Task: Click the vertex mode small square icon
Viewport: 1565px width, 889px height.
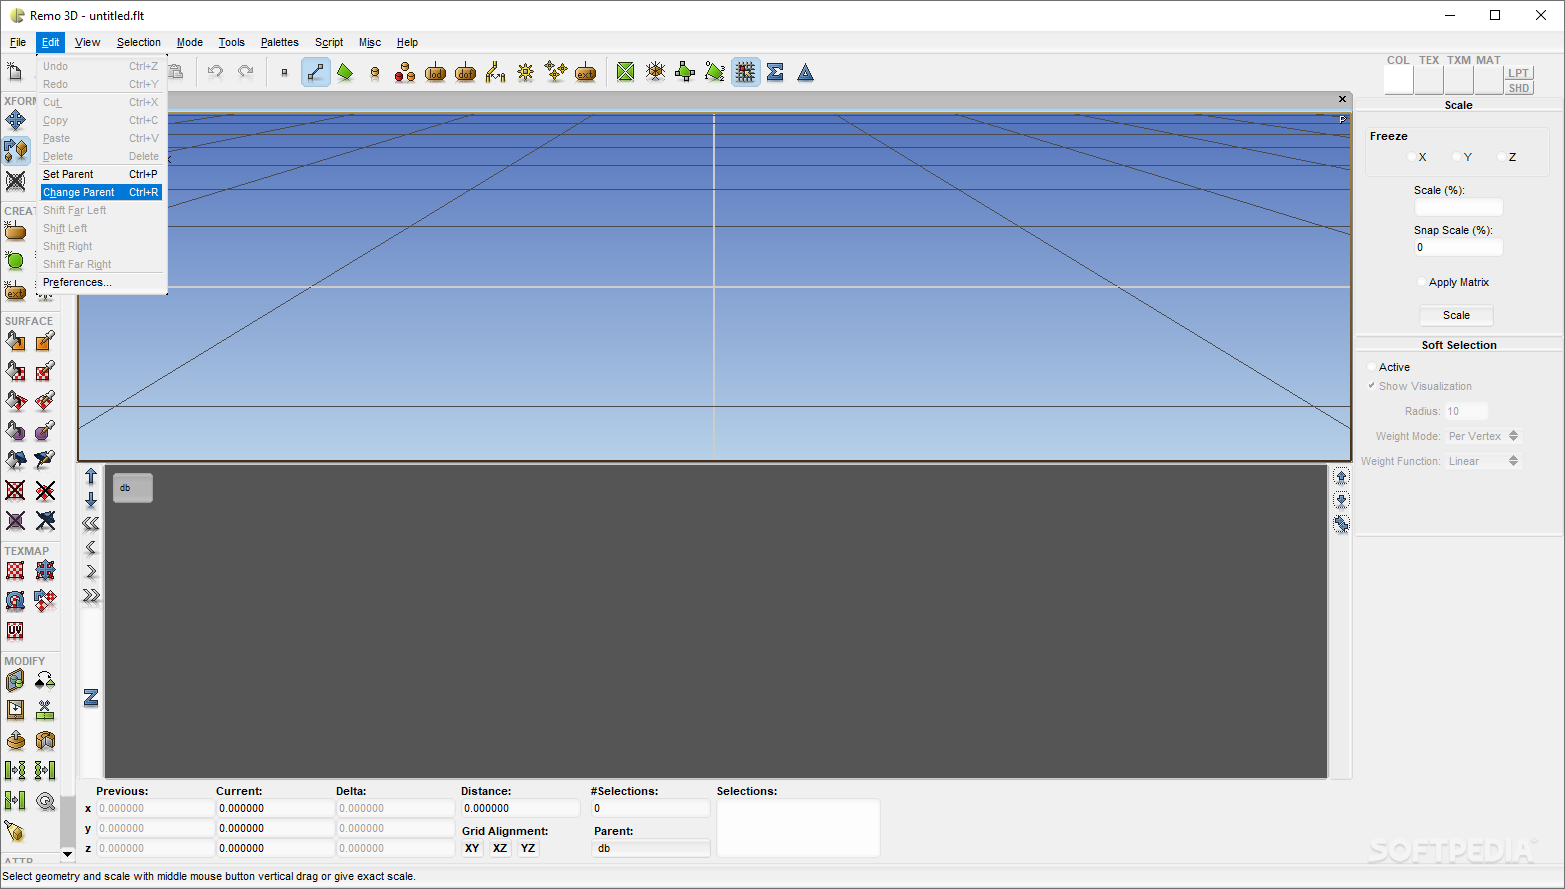Action: tap(285, 72)
